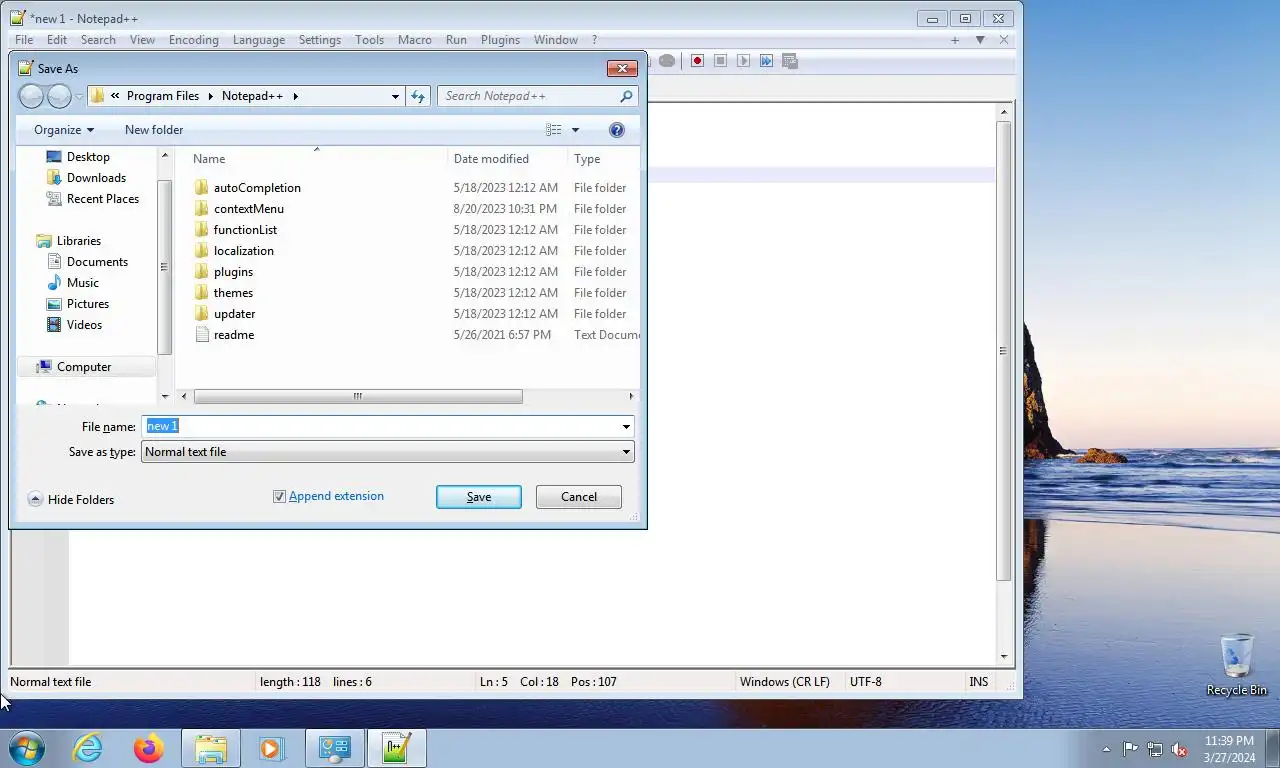Collapse the pane with Hide Folders
Image resolution: width=1280 pixels, height=768 pixels.
pyautogui.click(x=70, y=499)
